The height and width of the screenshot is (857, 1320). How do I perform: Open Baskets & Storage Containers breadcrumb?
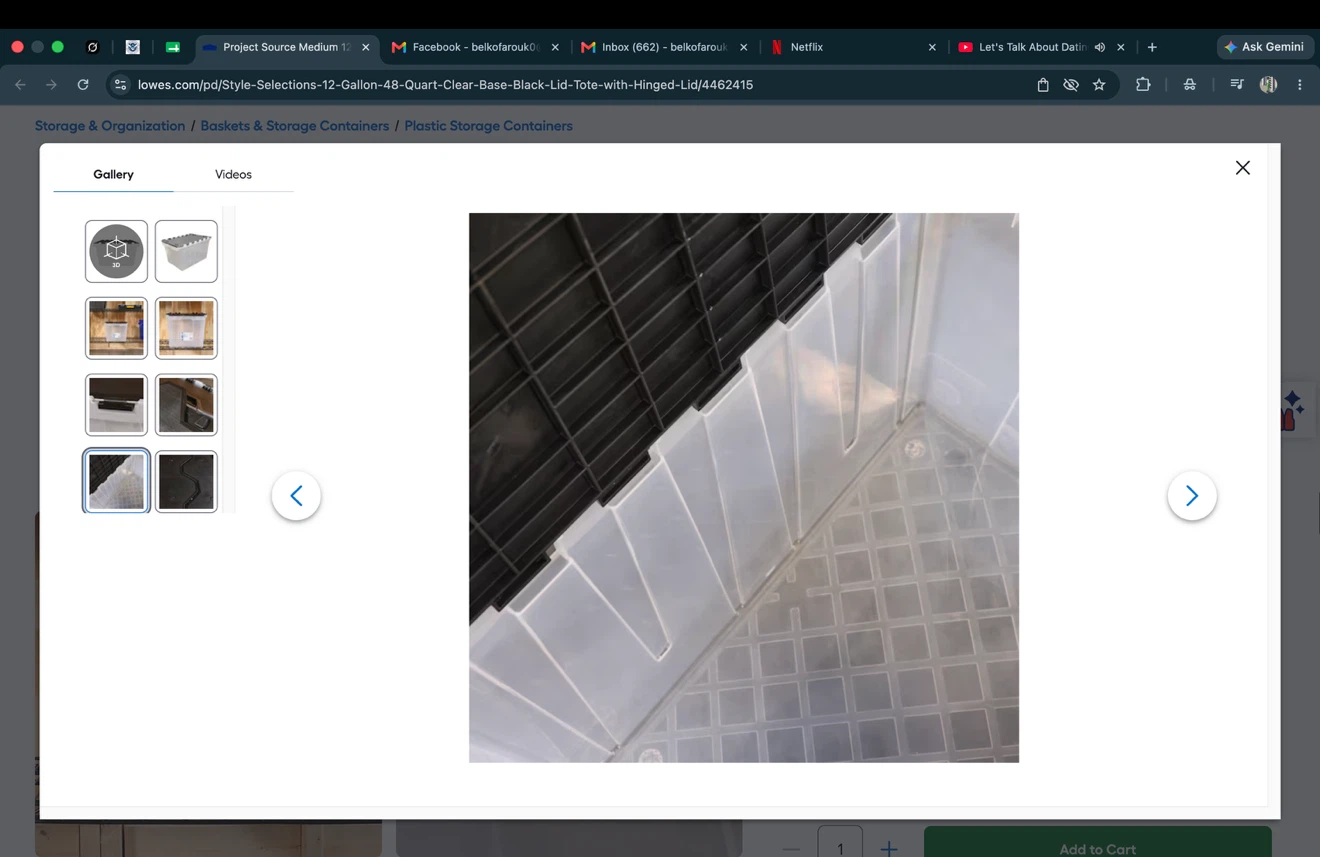pyautogui.click(x=294, y=126)
